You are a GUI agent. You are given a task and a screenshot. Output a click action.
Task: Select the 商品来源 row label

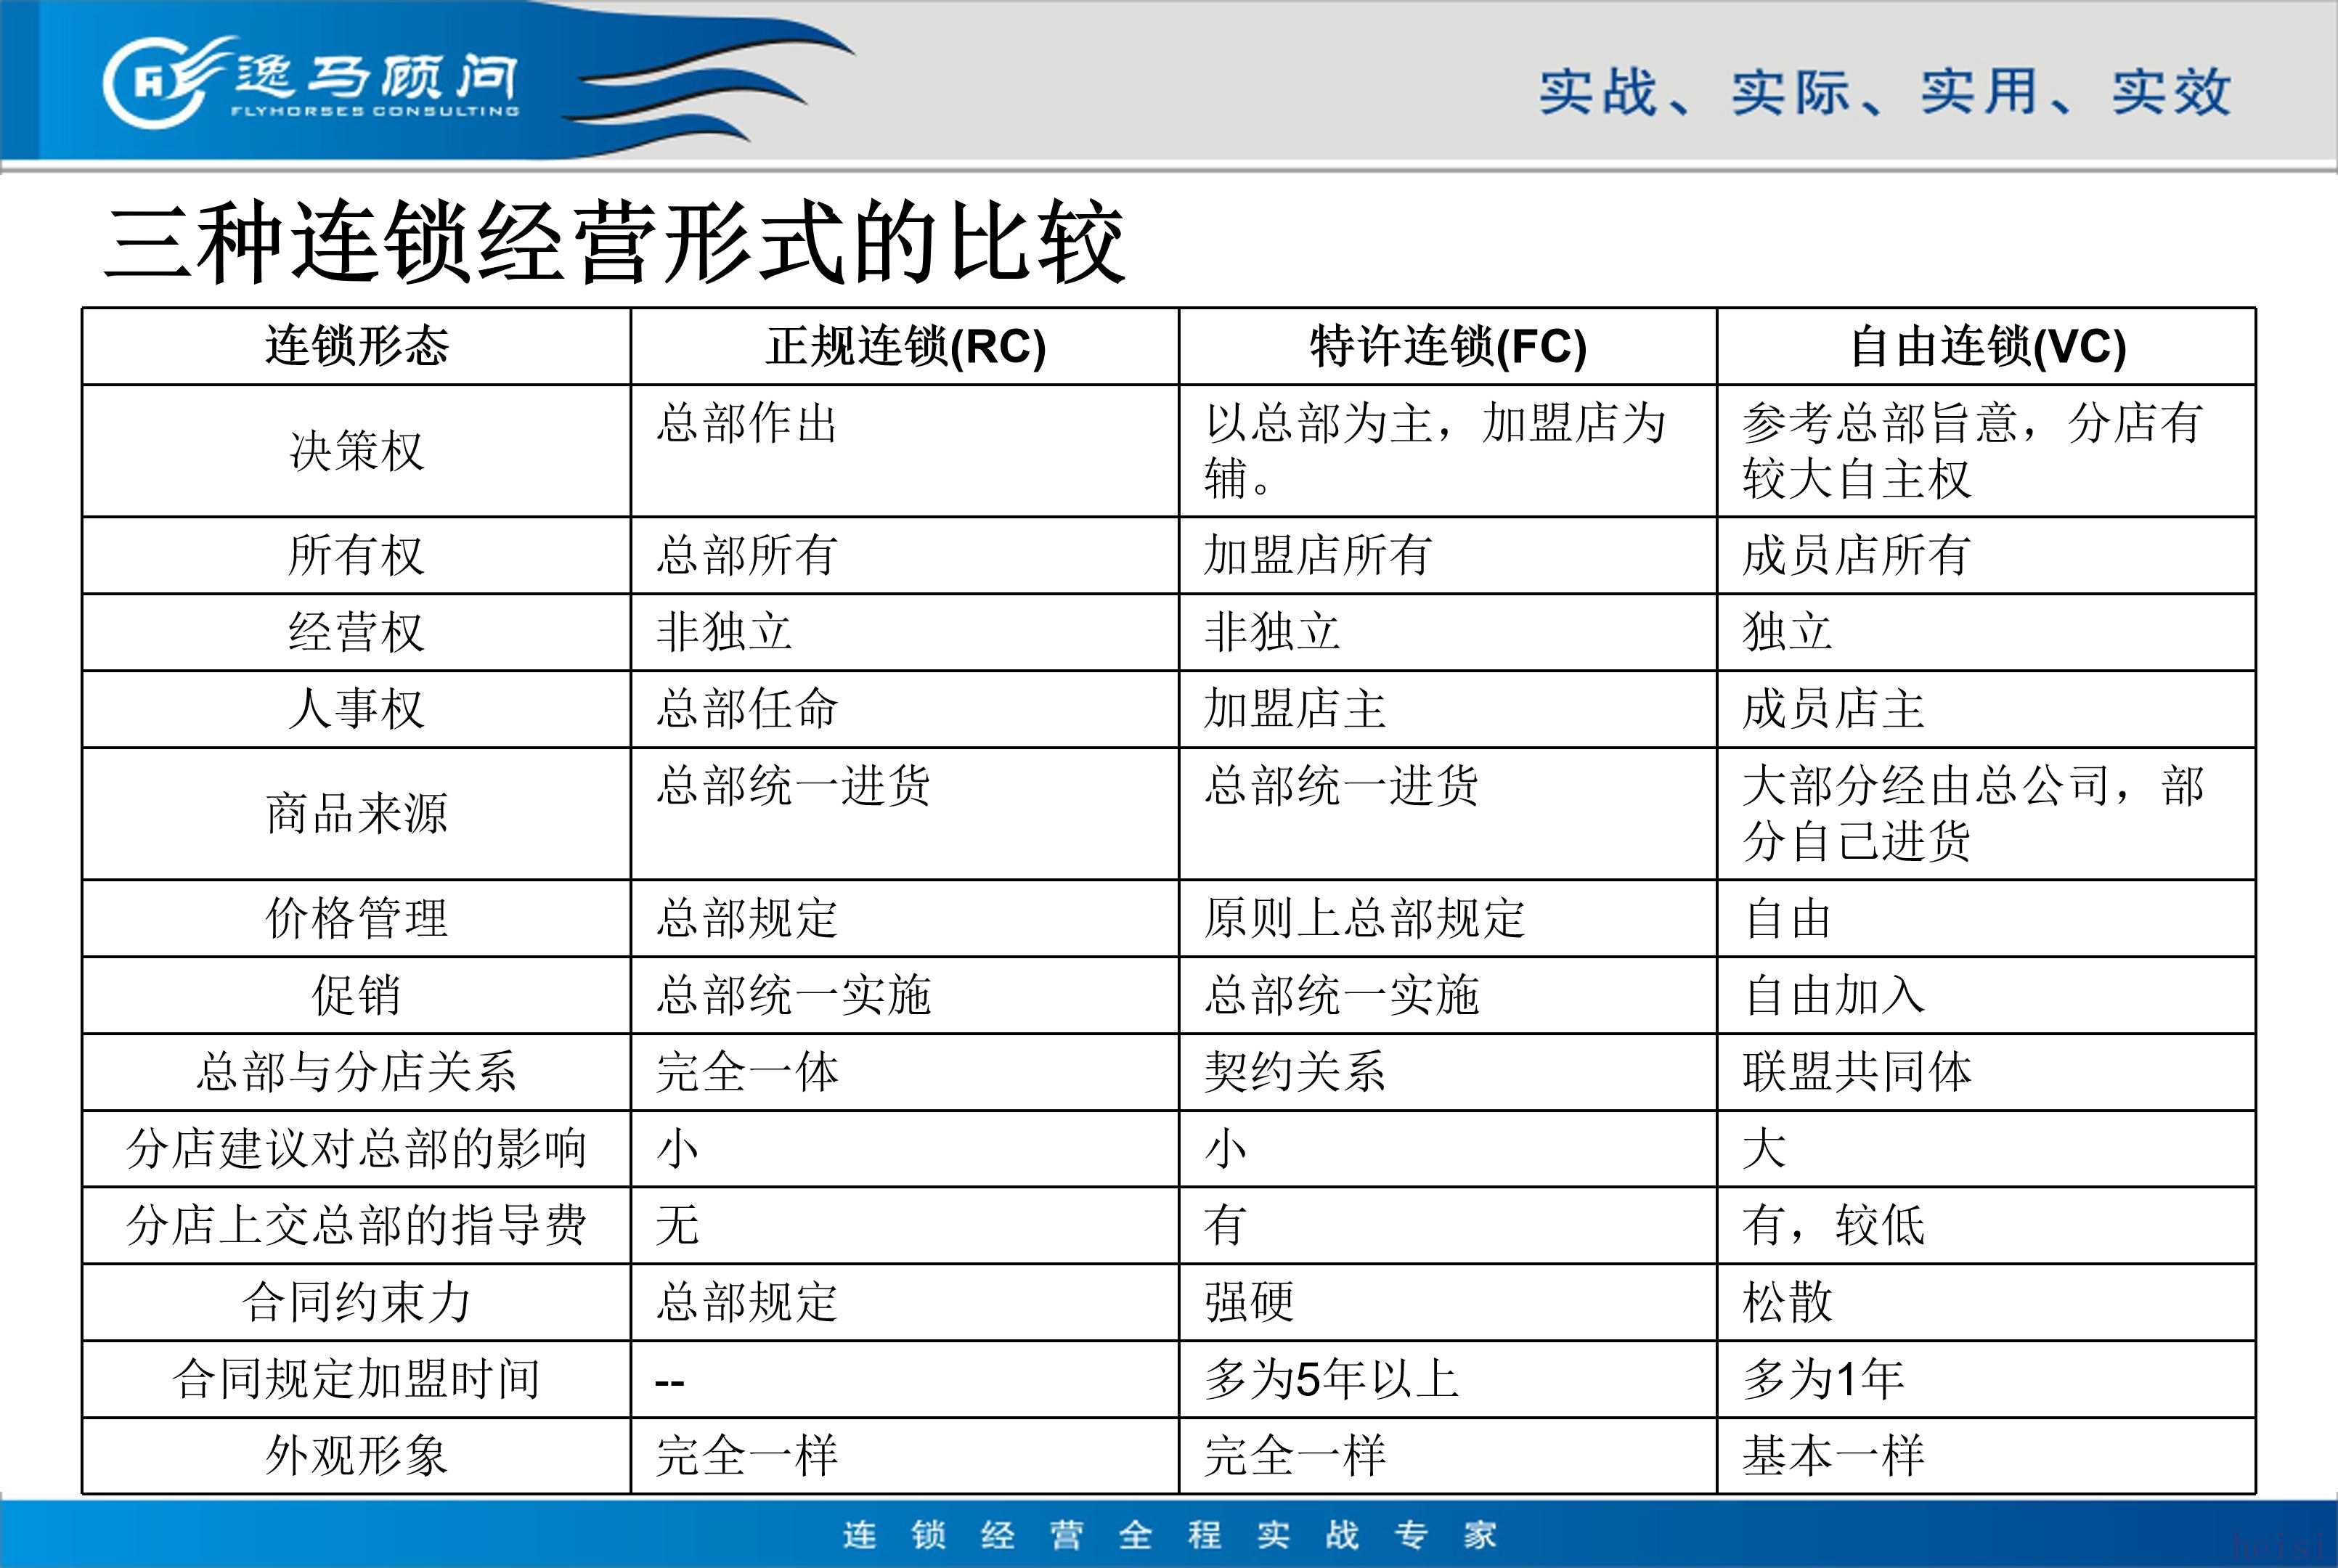pyautogui.click(x=356, y=814)
